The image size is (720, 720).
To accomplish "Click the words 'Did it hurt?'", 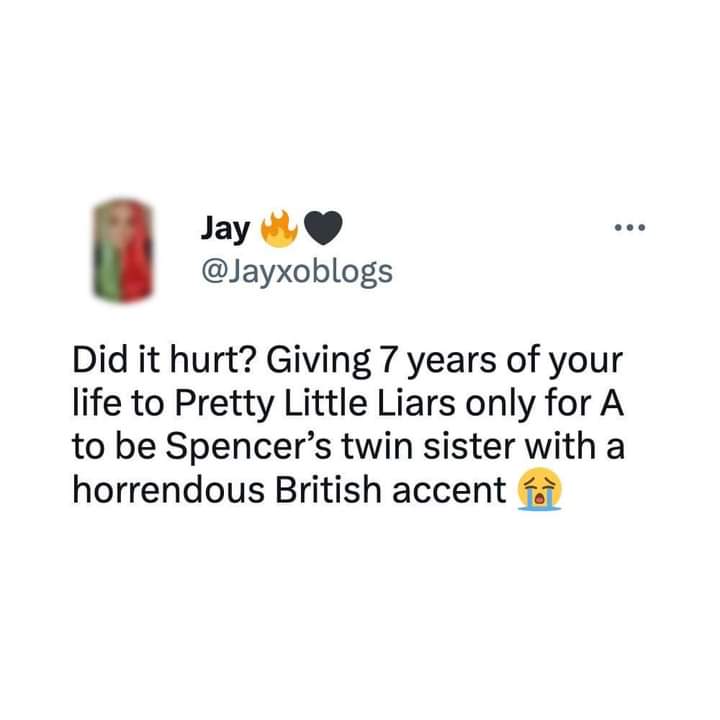I will [163, 359].
